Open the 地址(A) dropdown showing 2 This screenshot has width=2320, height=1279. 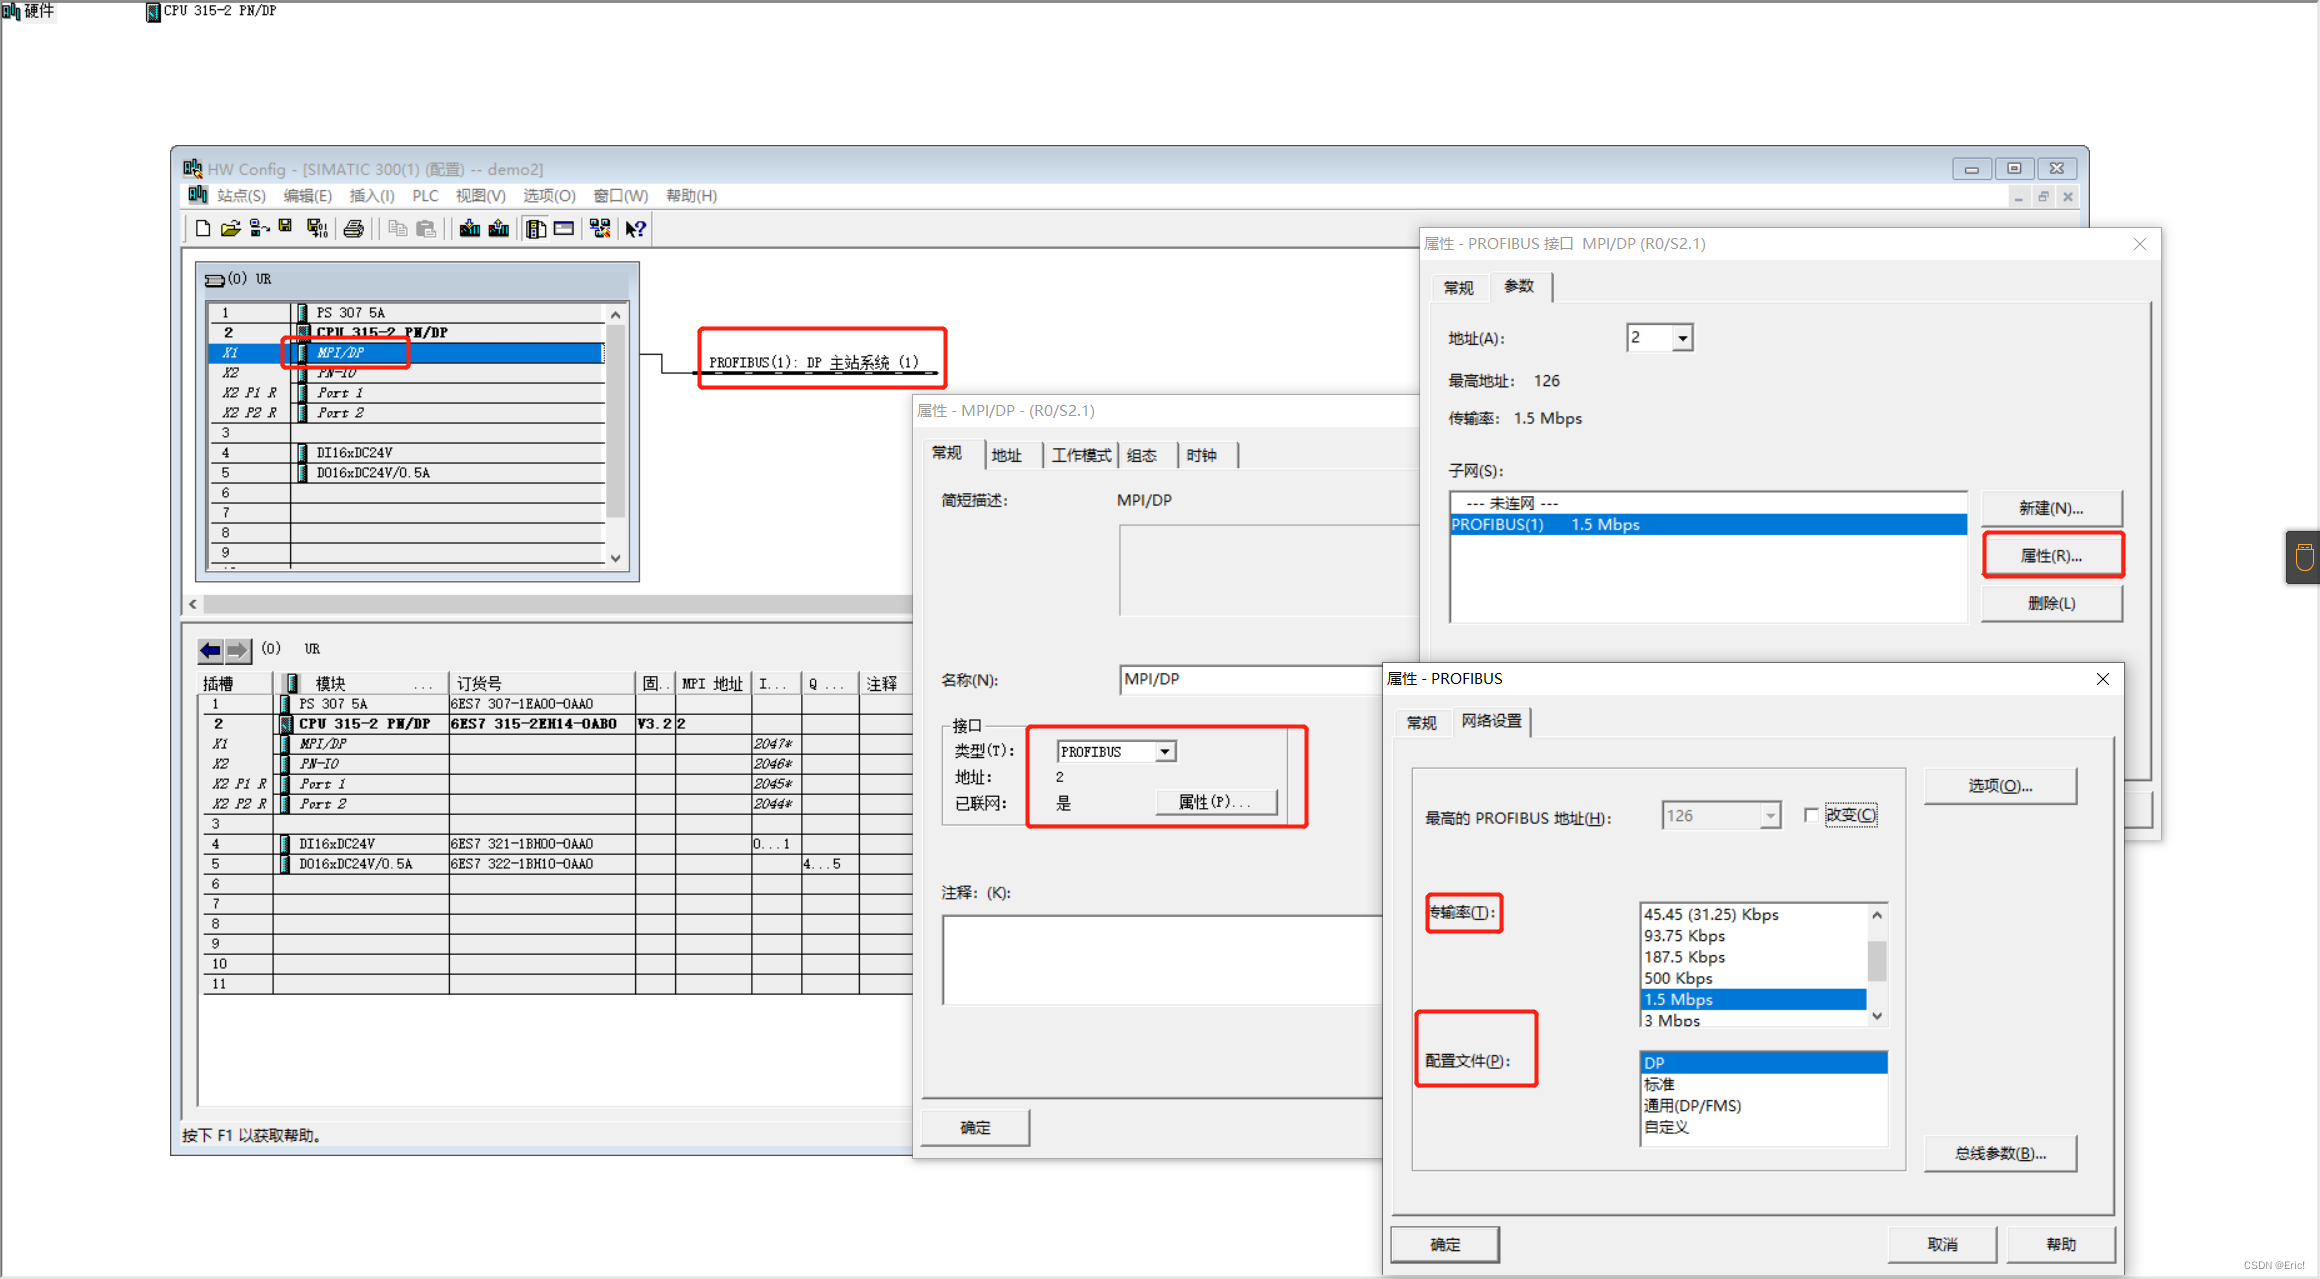1683,338
